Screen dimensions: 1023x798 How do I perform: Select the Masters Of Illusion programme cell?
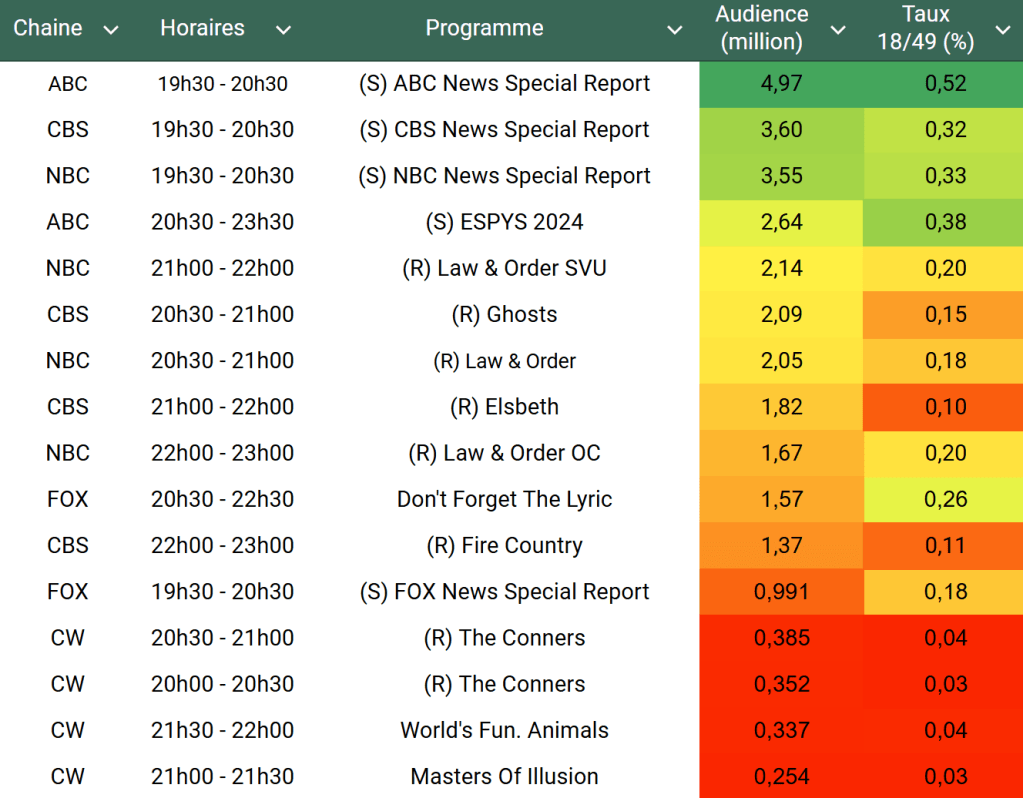(504, 776)
